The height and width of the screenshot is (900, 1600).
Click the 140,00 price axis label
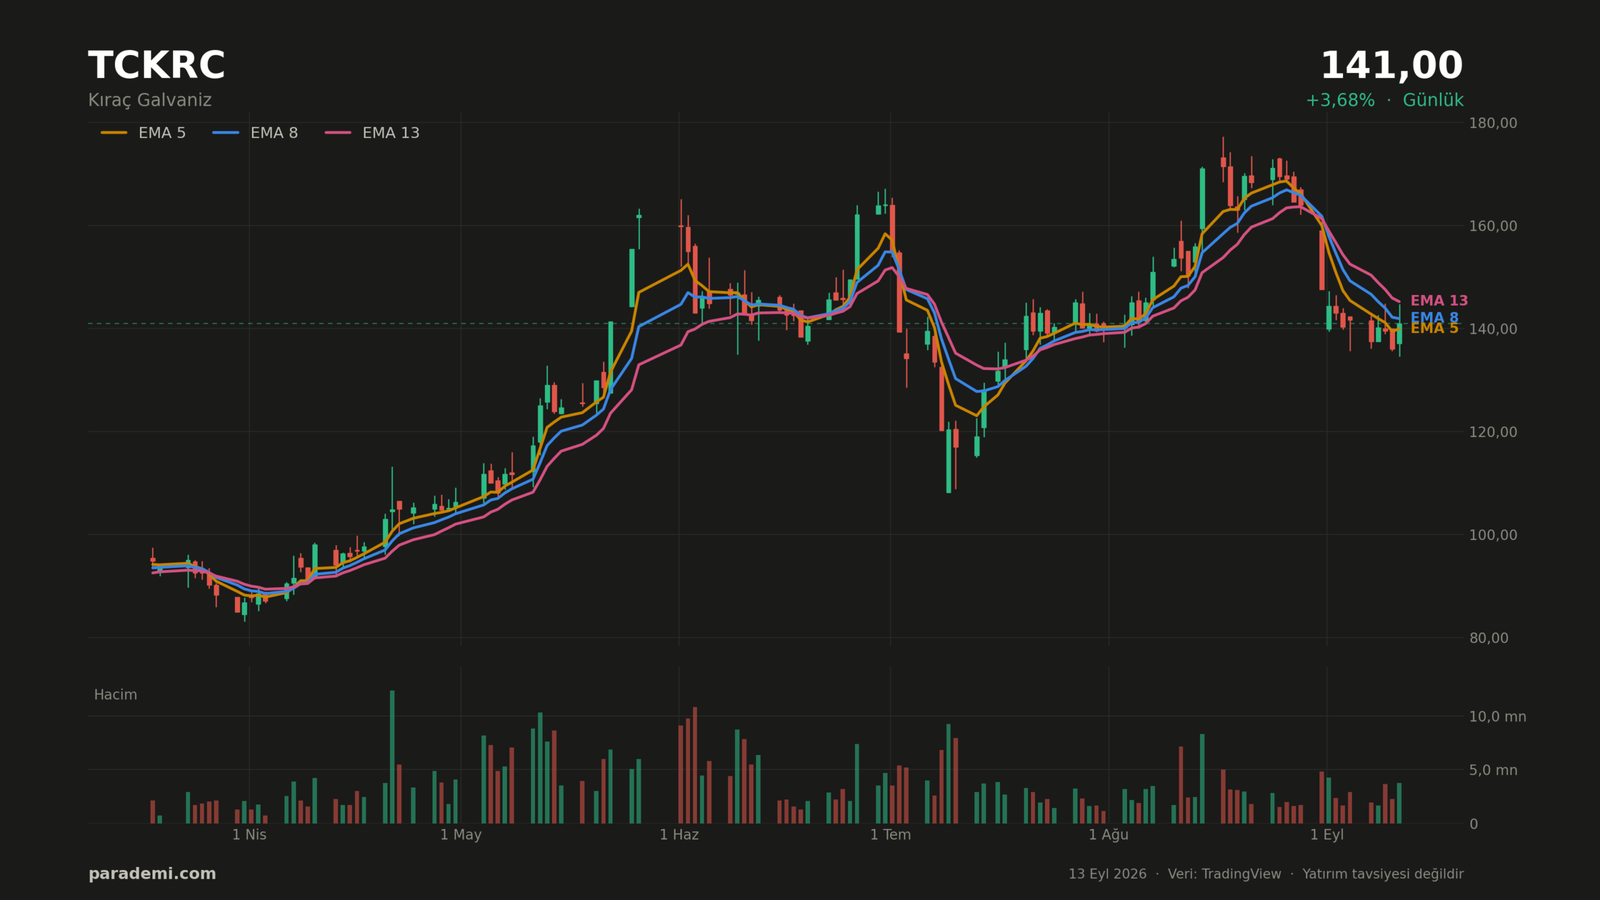point(1493,329)
